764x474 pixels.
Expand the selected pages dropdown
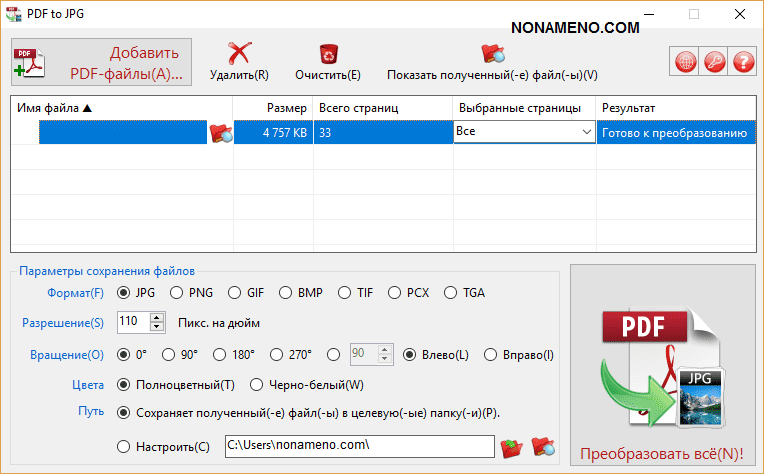click(585, 132)
